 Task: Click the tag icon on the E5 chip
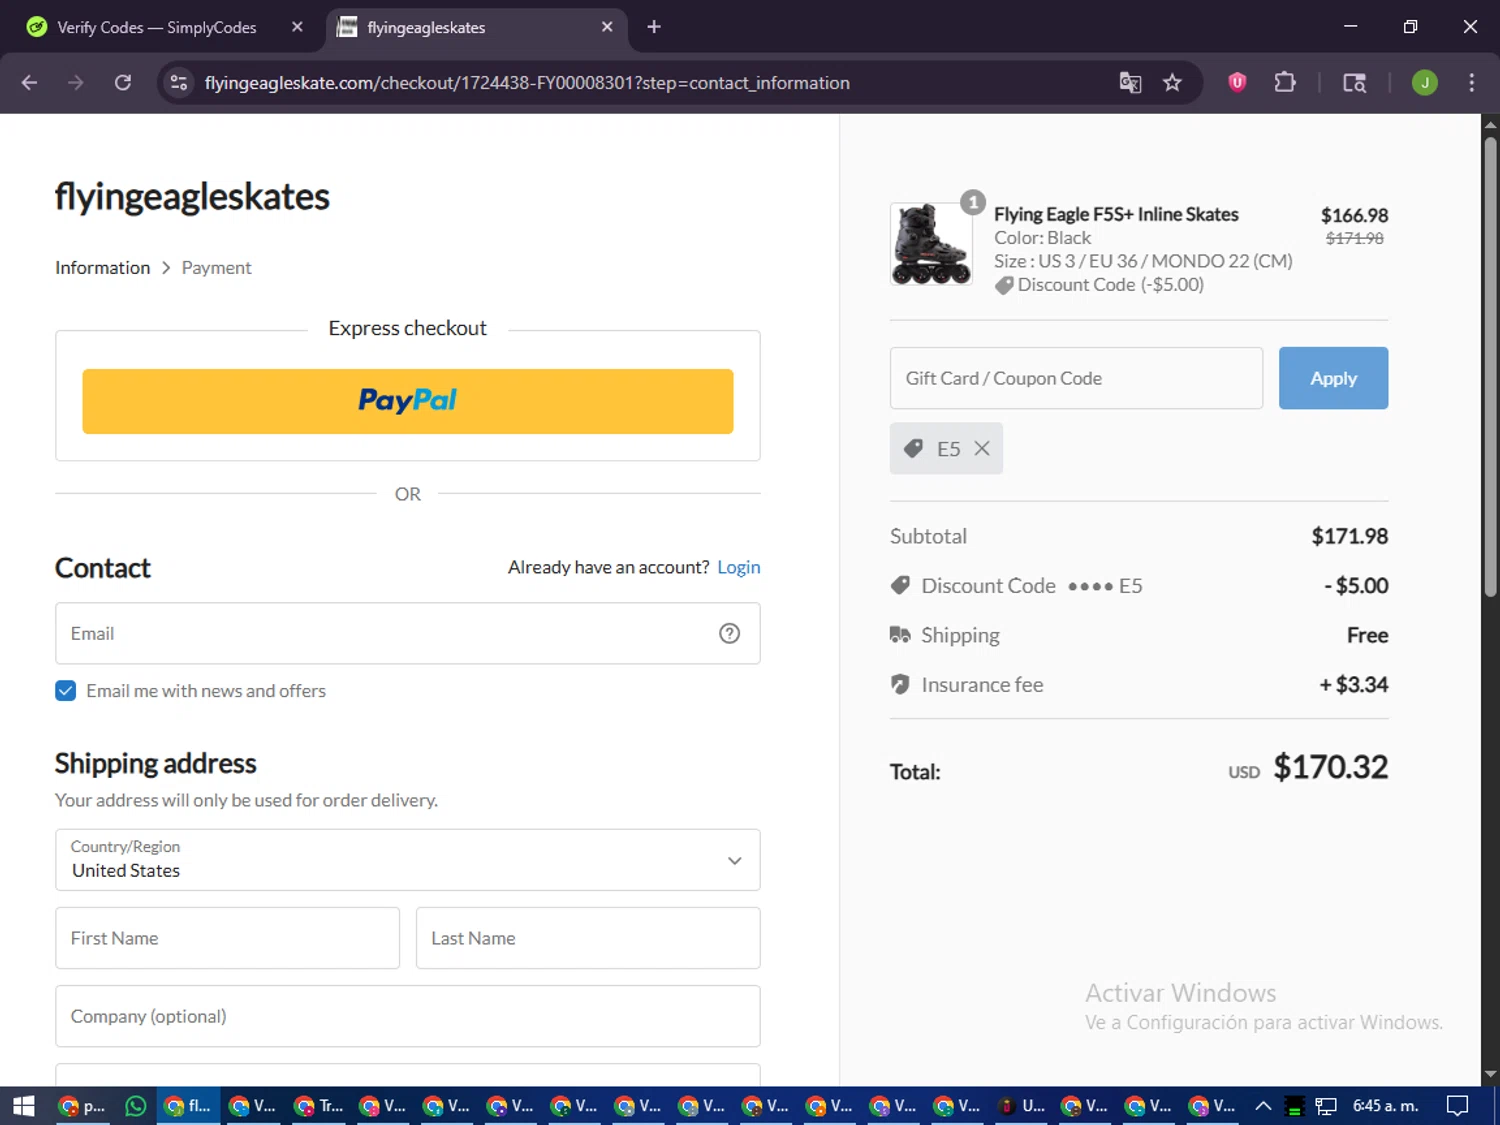click(913, 449)
